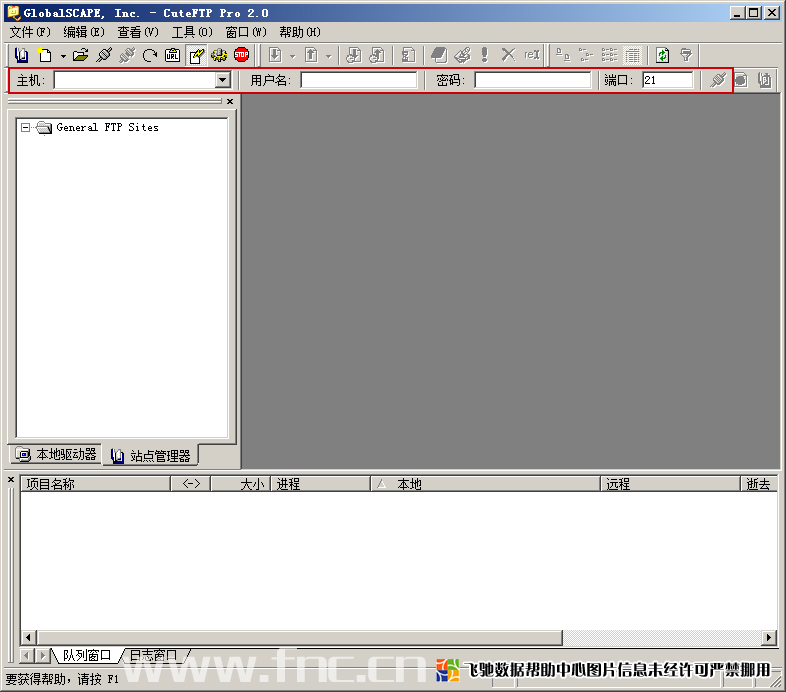The image size is (786, 692).
Task: Click the add-to-site-manager icon at bar end
Action: (764, 80)
